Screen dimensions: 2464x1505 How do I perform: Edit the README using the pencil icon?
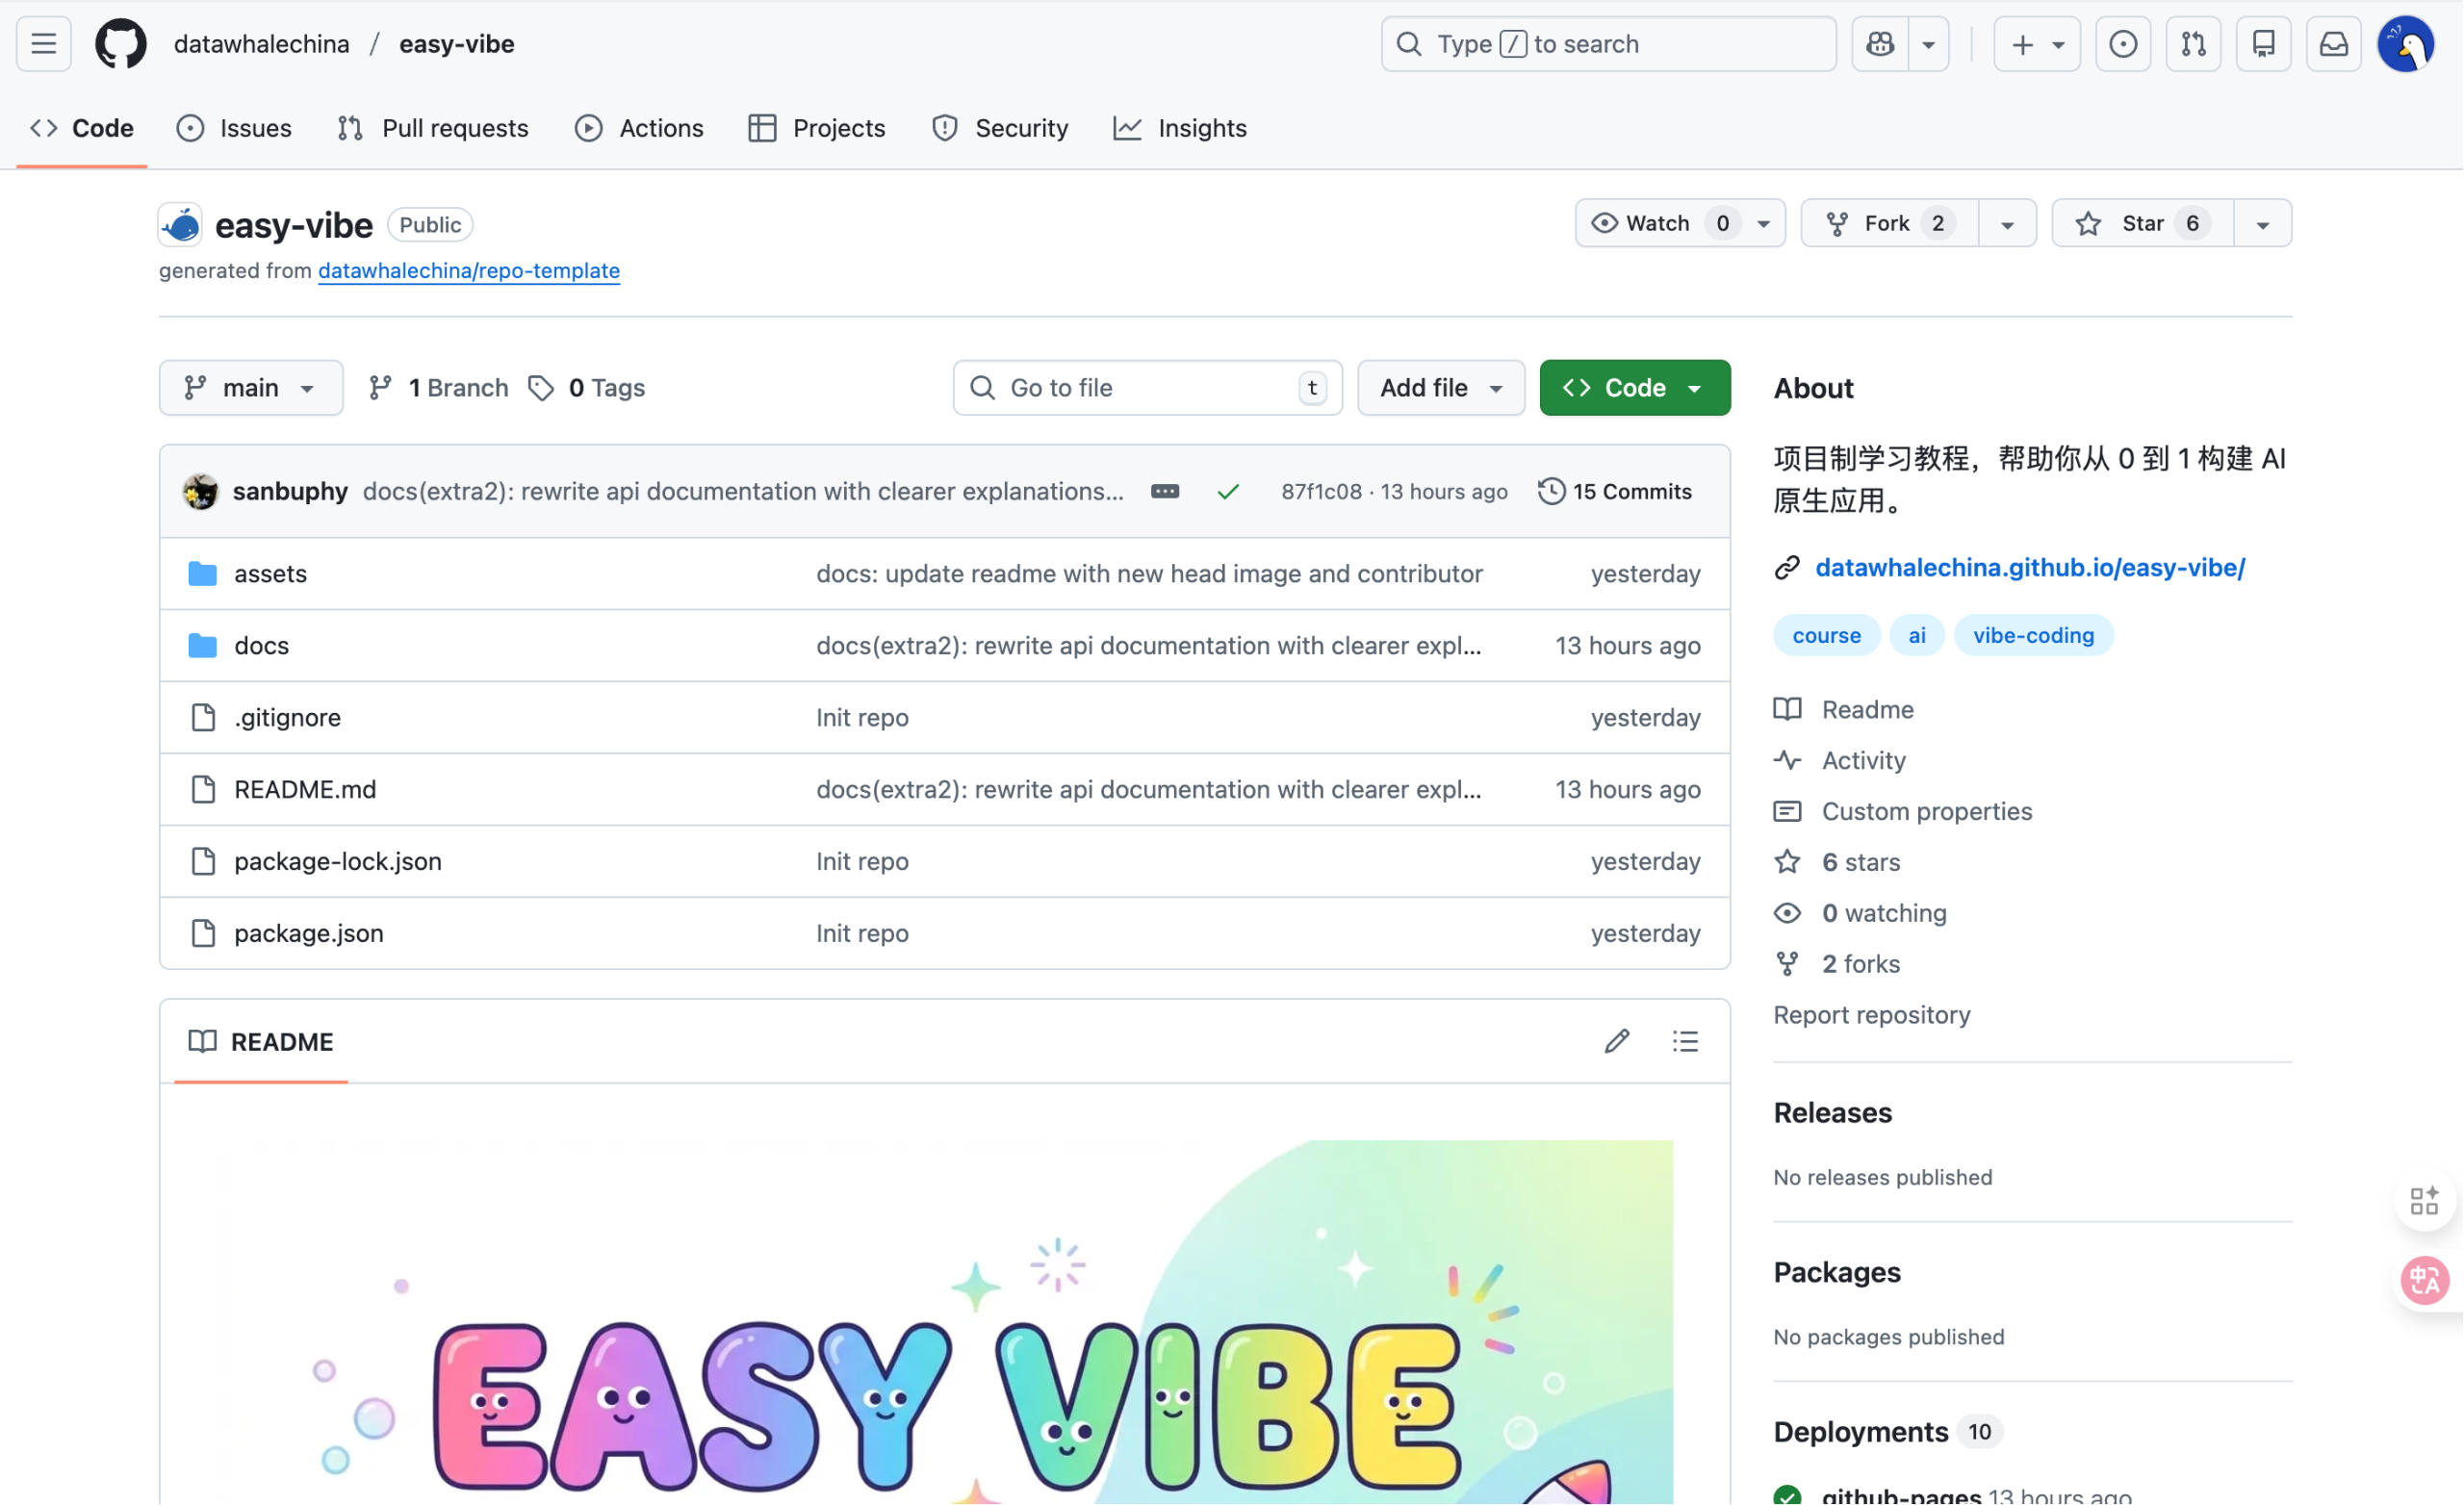(1616, 1041)
